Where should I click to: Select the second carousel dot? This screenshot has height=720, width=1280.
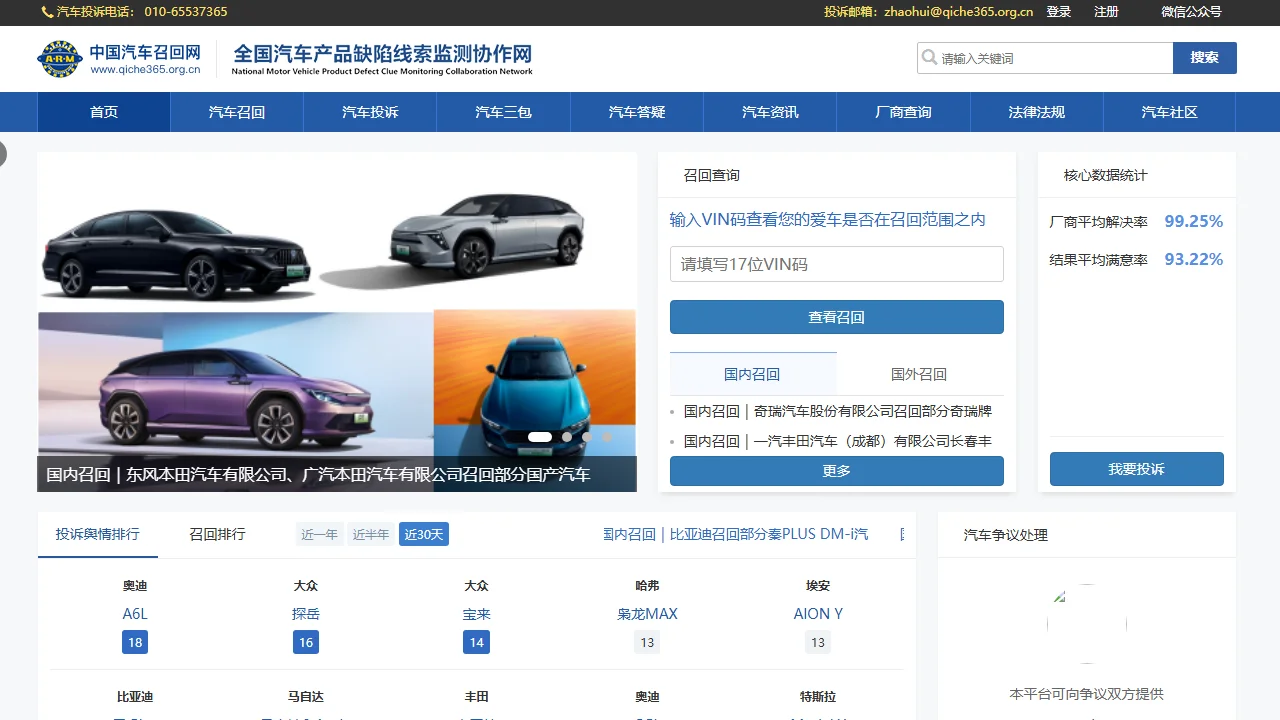tap(566, 437)
